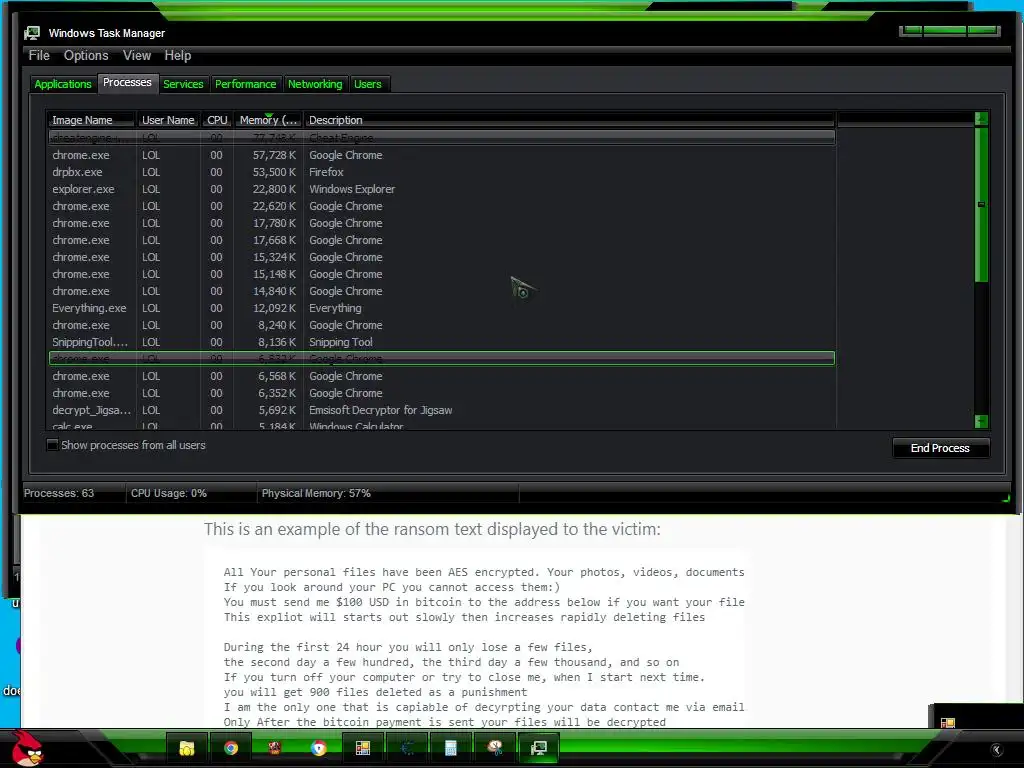
Task: Open the Options menu
Action: 86,56
